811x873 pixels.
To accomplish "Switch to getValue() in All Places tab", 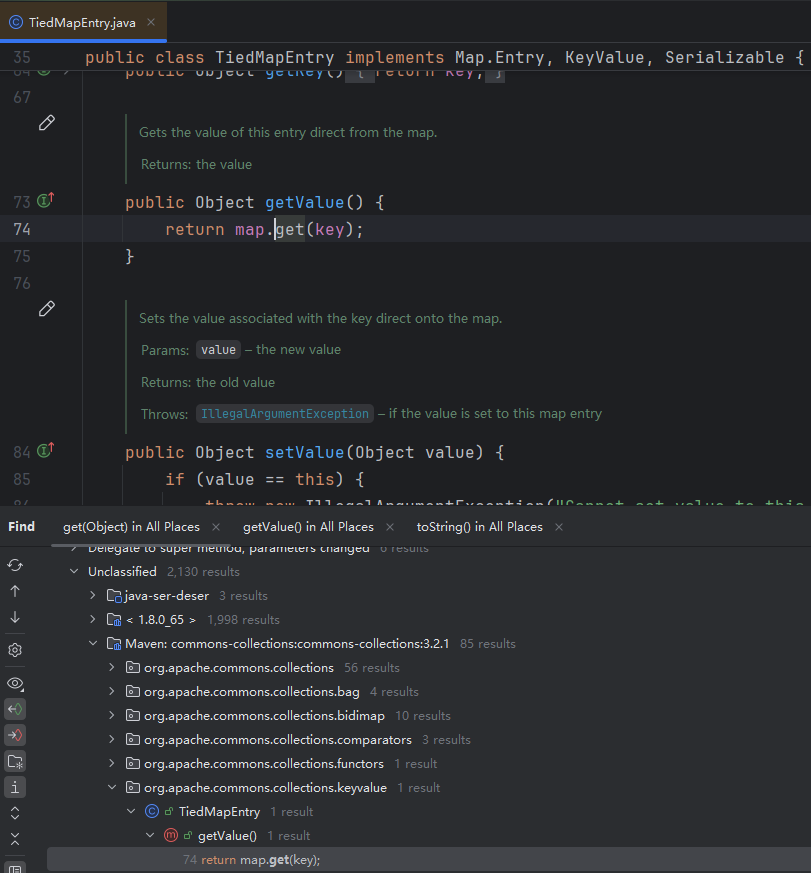I will pos(308,527).
